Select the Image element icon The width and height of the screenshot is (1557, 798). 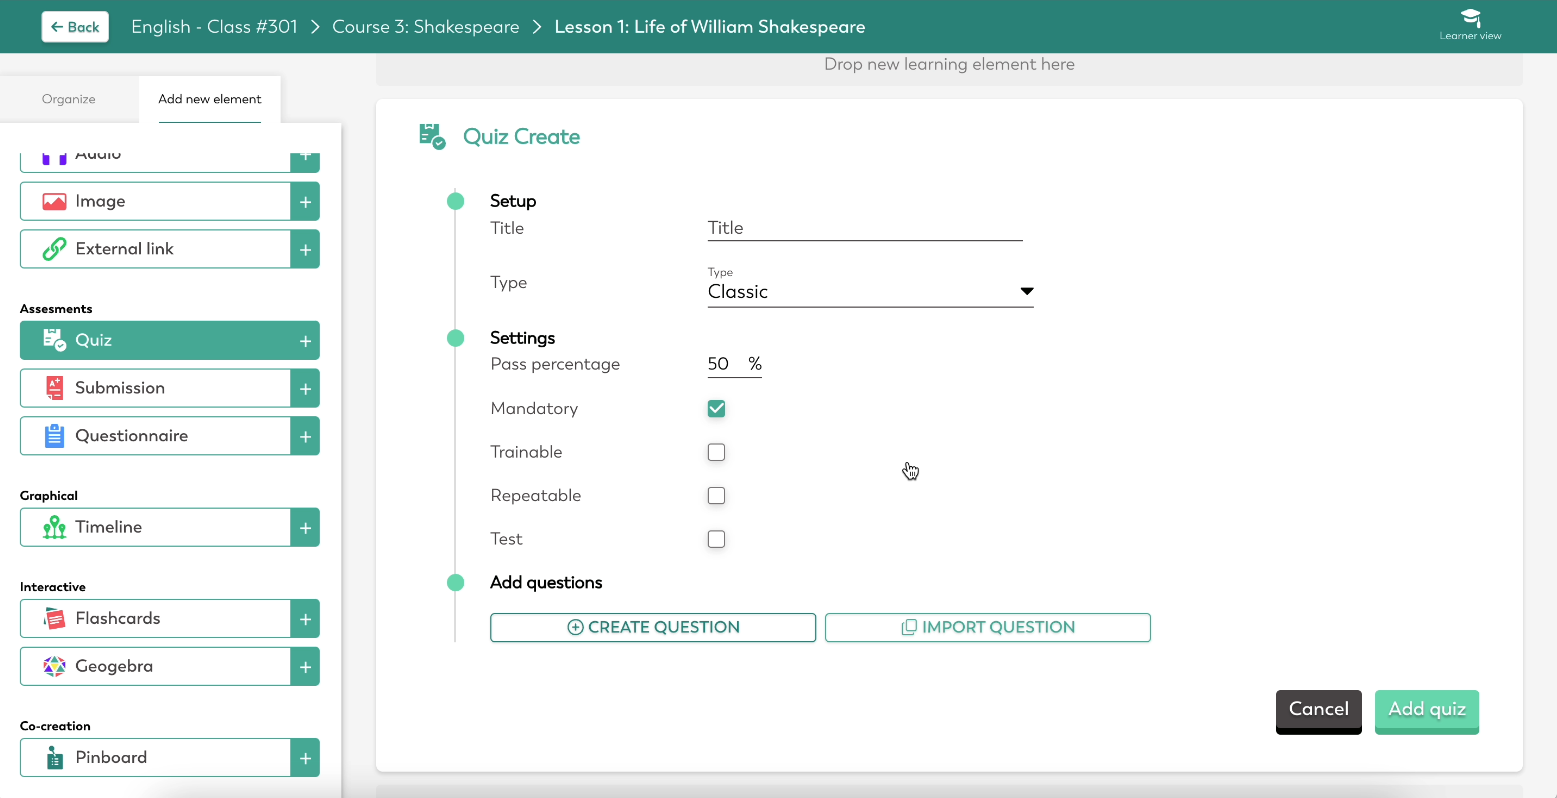tap(52, 200)
